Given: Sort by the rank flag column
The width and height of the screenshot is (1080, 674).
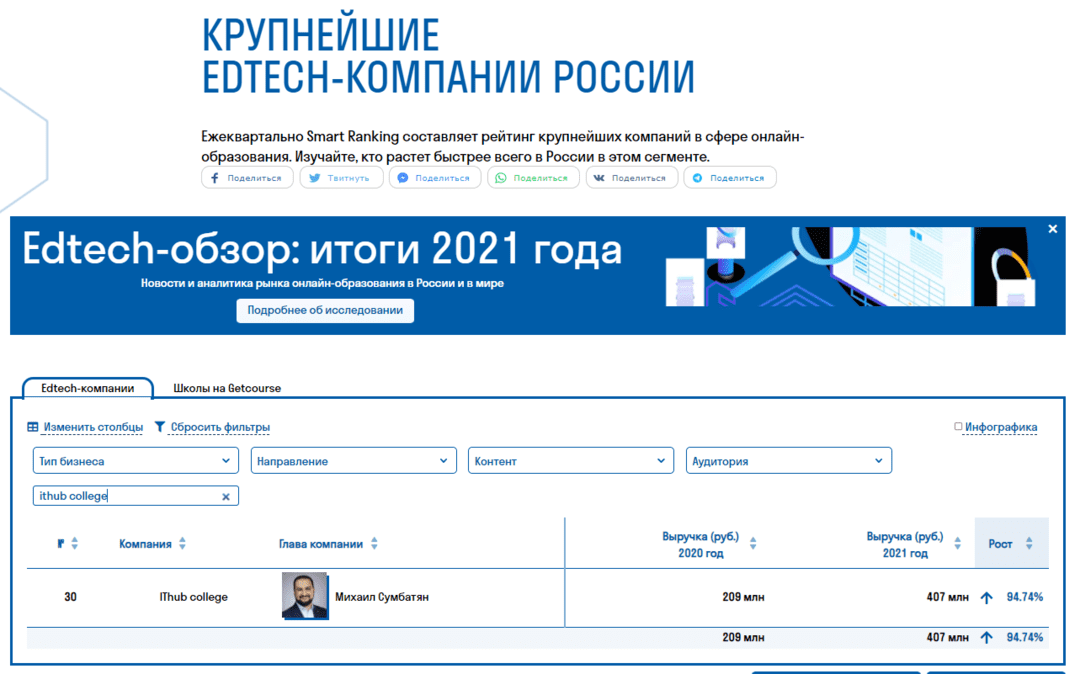Looking at the screenshot, I should (74, 543).
